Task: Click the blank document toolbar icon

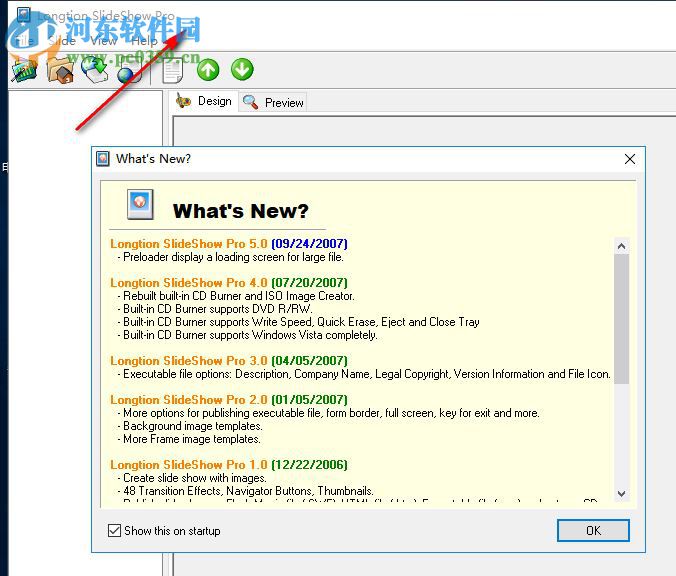Action: click(173, 70)
